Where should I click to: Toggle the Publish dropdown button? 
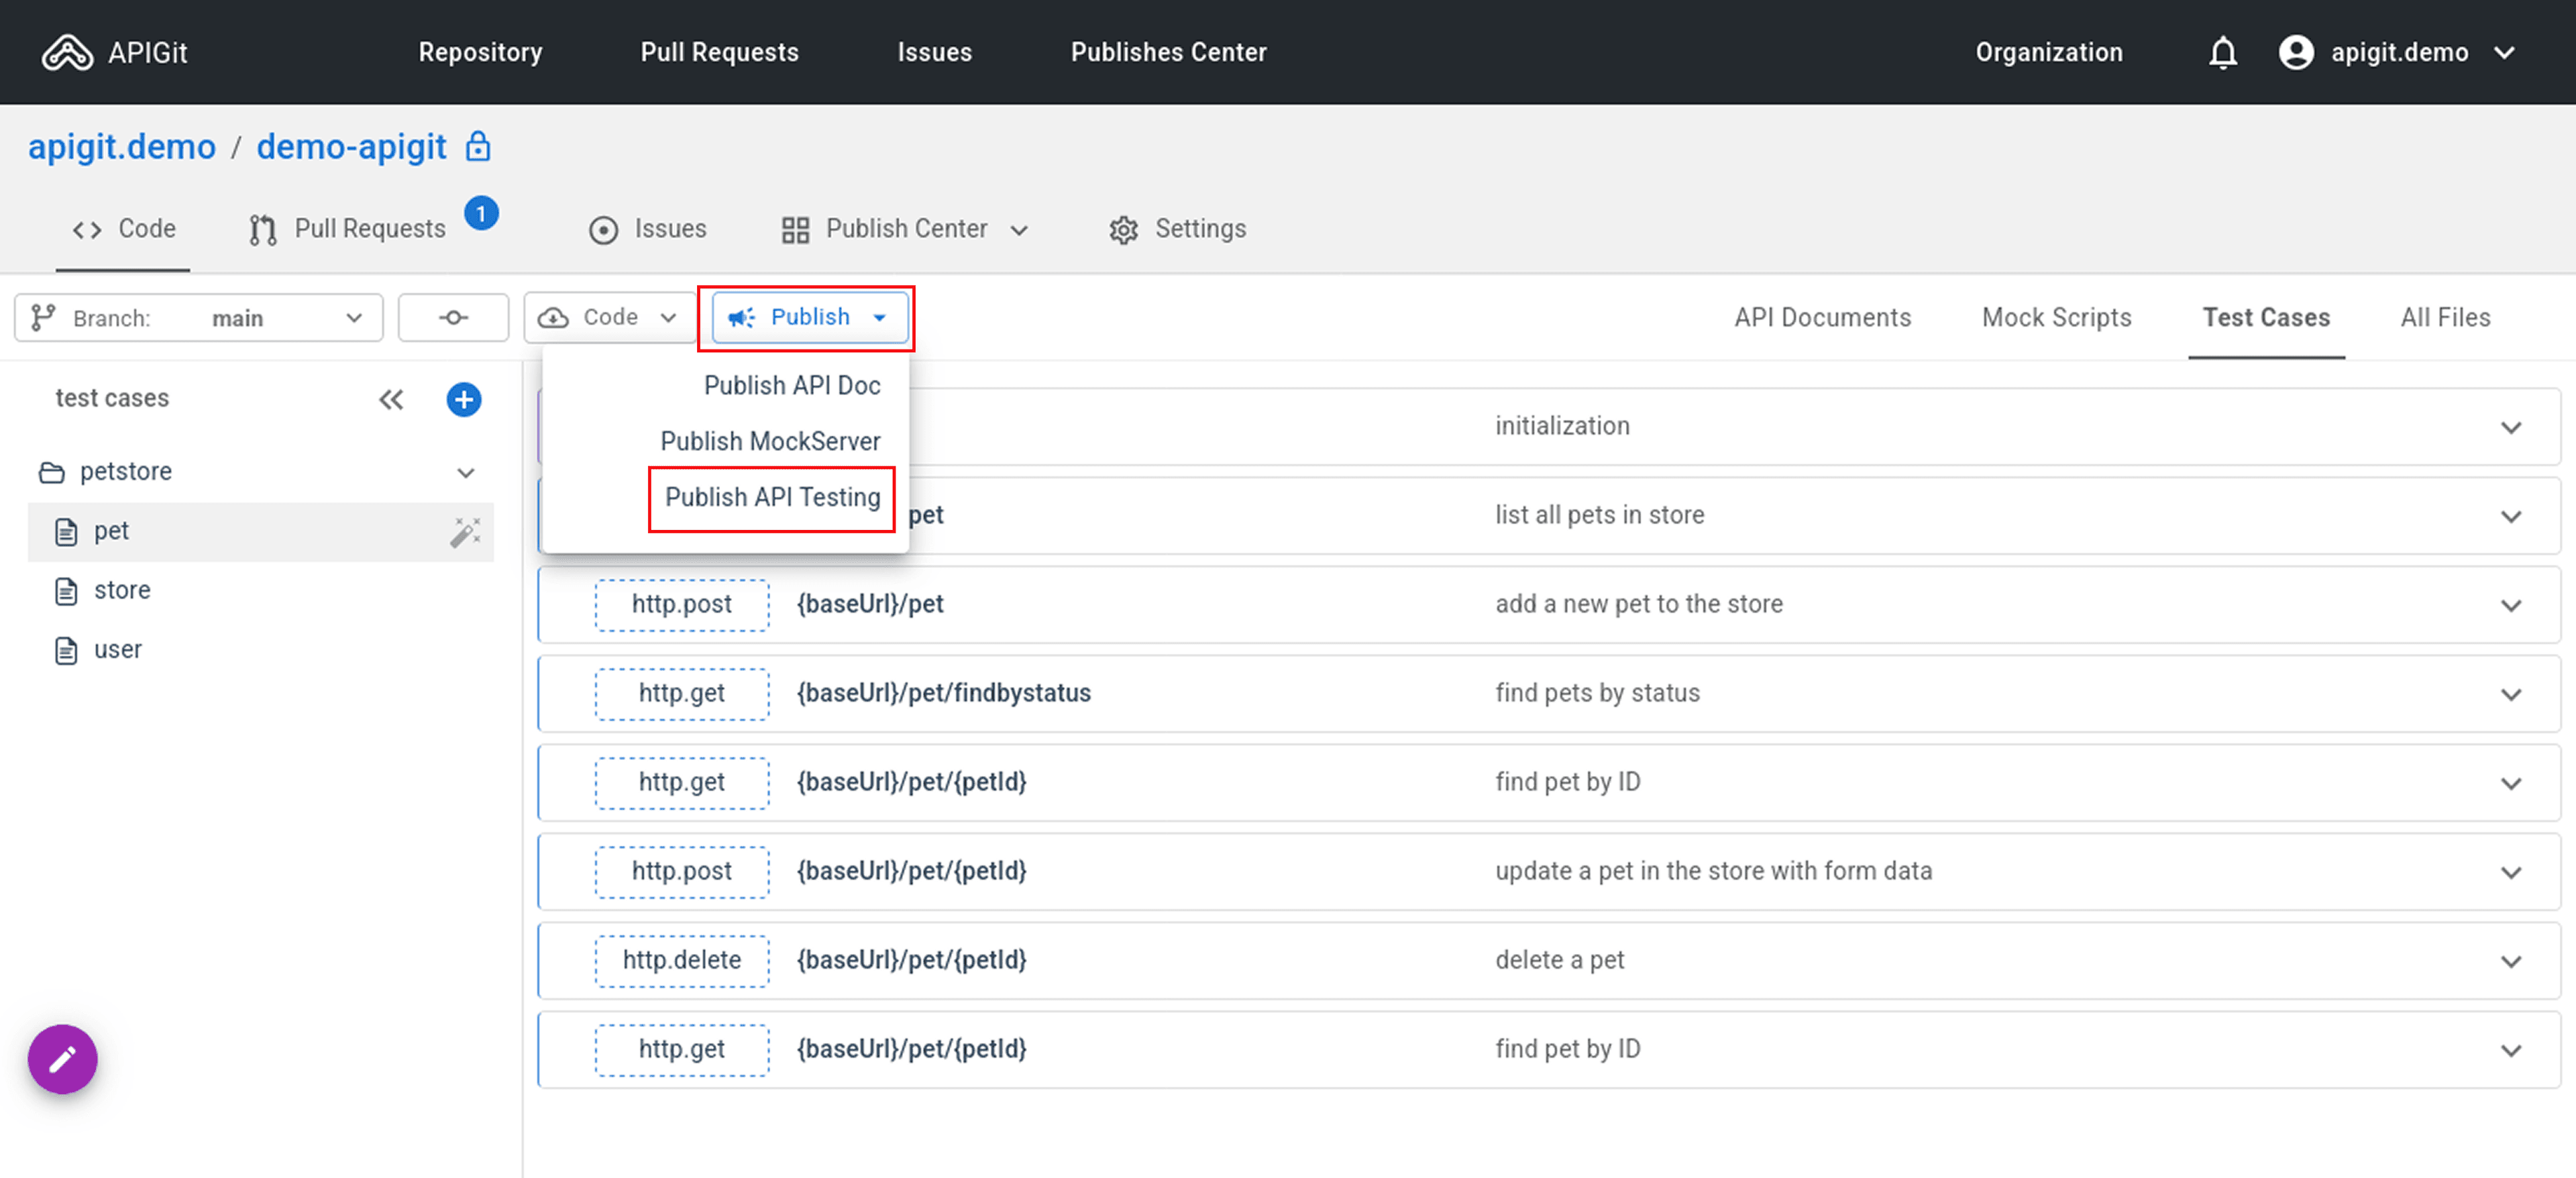pyautogui.click(x=809, y=317)
